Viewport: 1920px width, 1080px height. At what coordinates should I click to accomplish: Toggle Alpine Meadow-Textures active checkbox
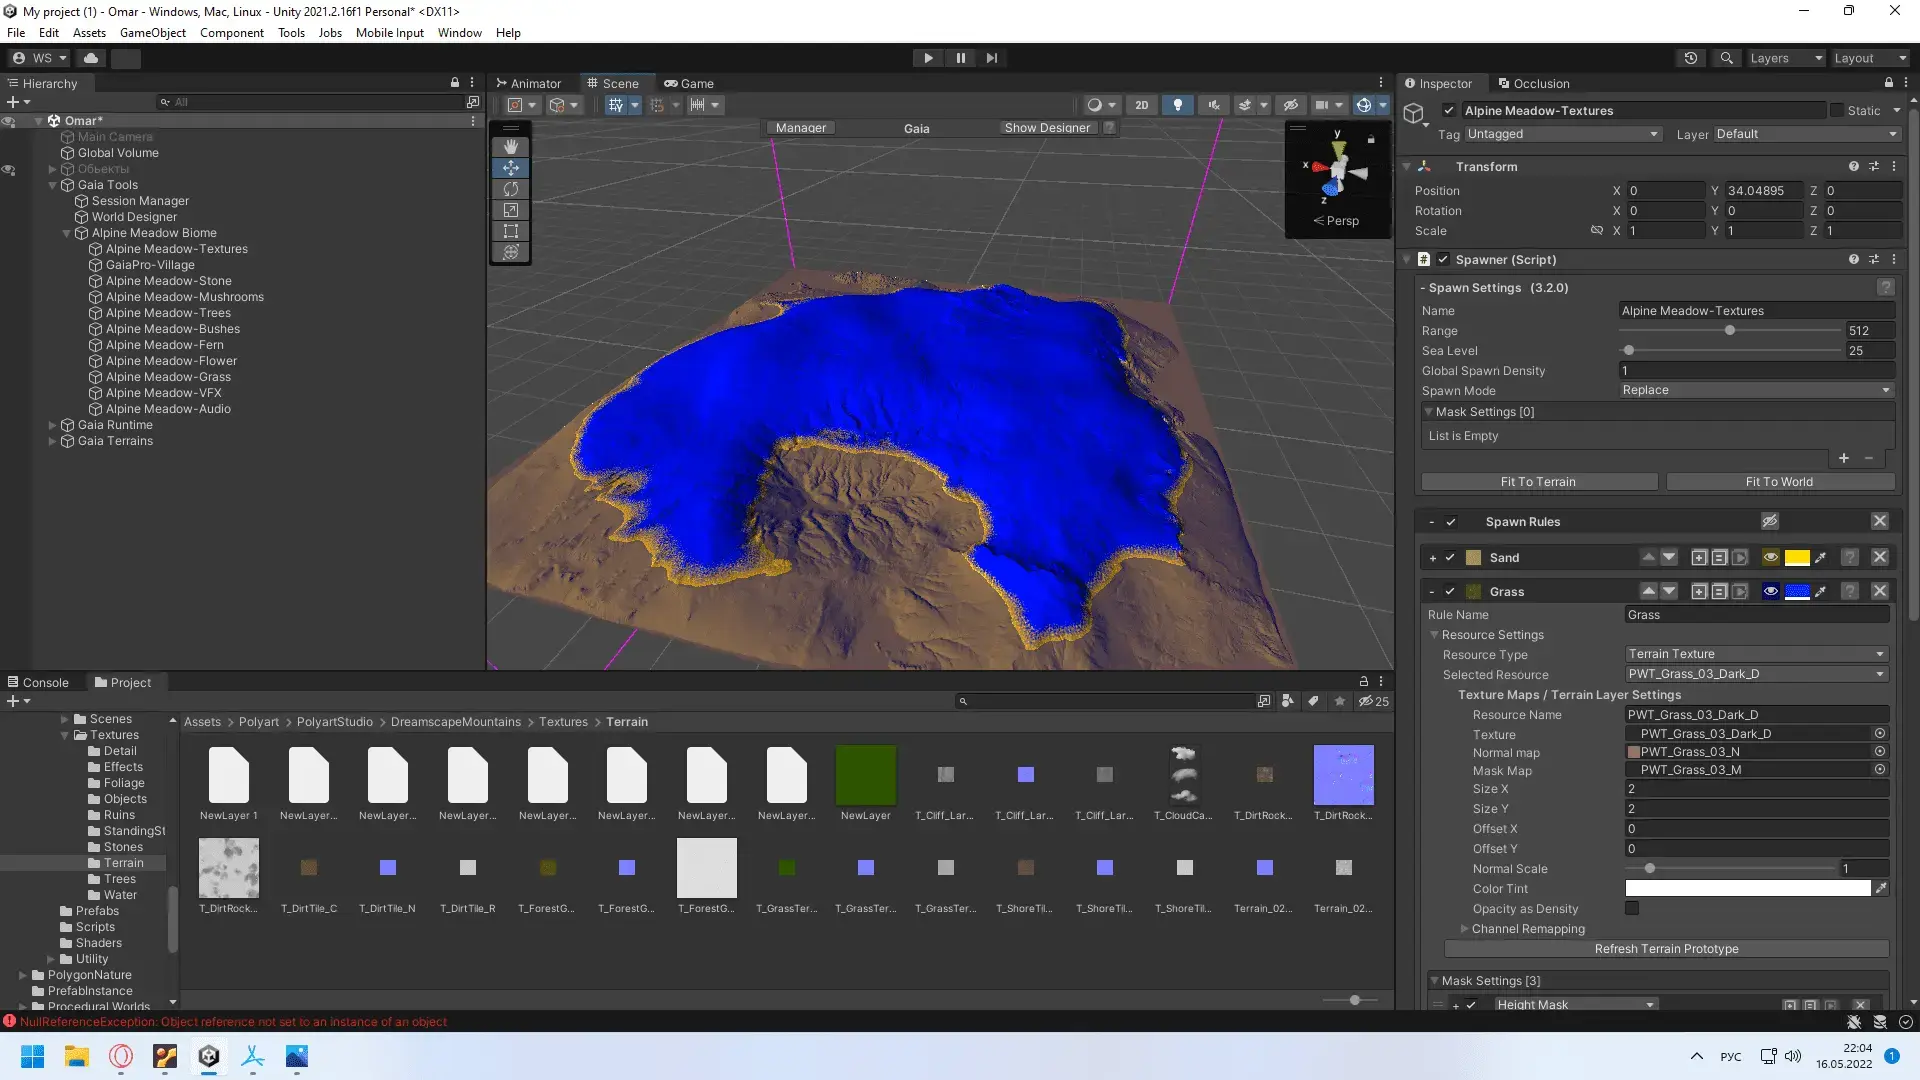point(1448,109)
